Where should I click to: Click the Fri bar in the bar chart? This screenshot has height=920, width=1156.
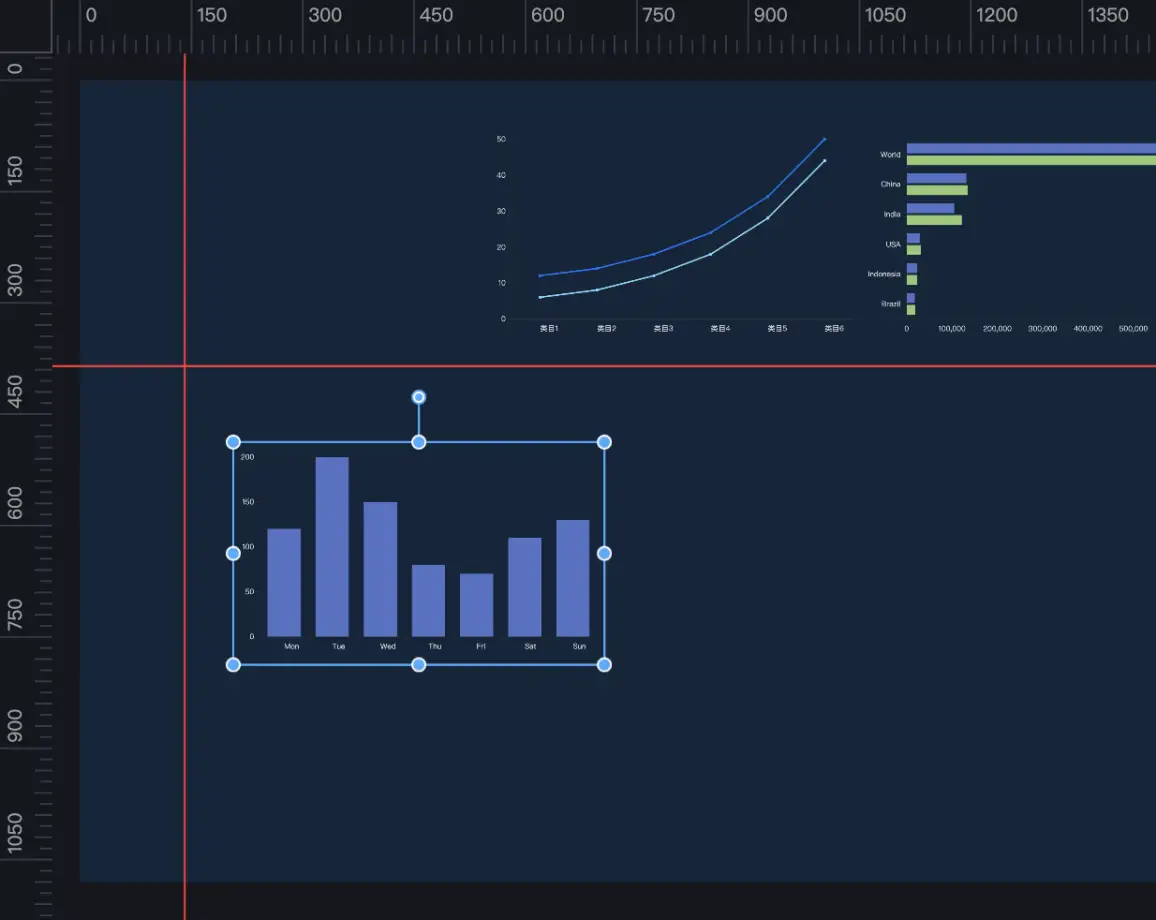tap(476, 606)
